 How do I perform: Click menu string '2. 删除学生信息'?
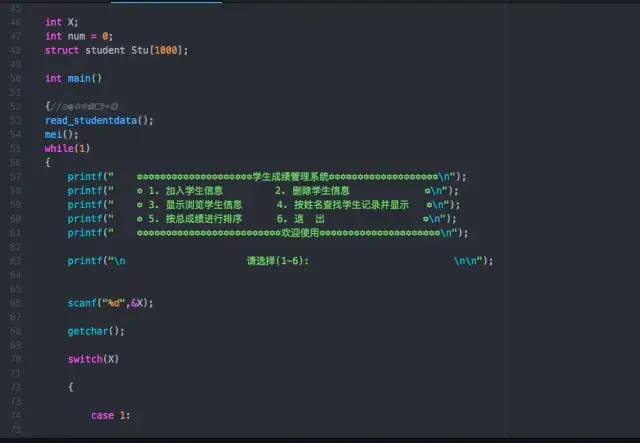coord(312,191)
